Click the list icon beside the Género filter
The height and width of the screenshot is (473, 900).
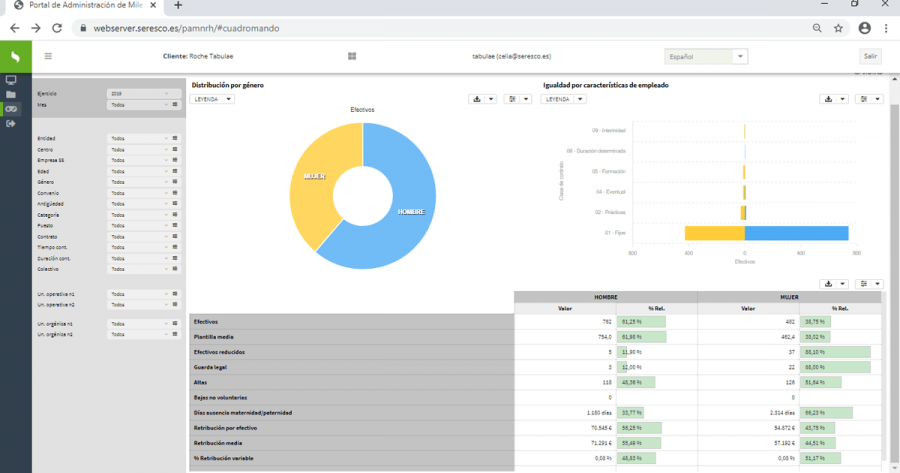click(175, 182)
